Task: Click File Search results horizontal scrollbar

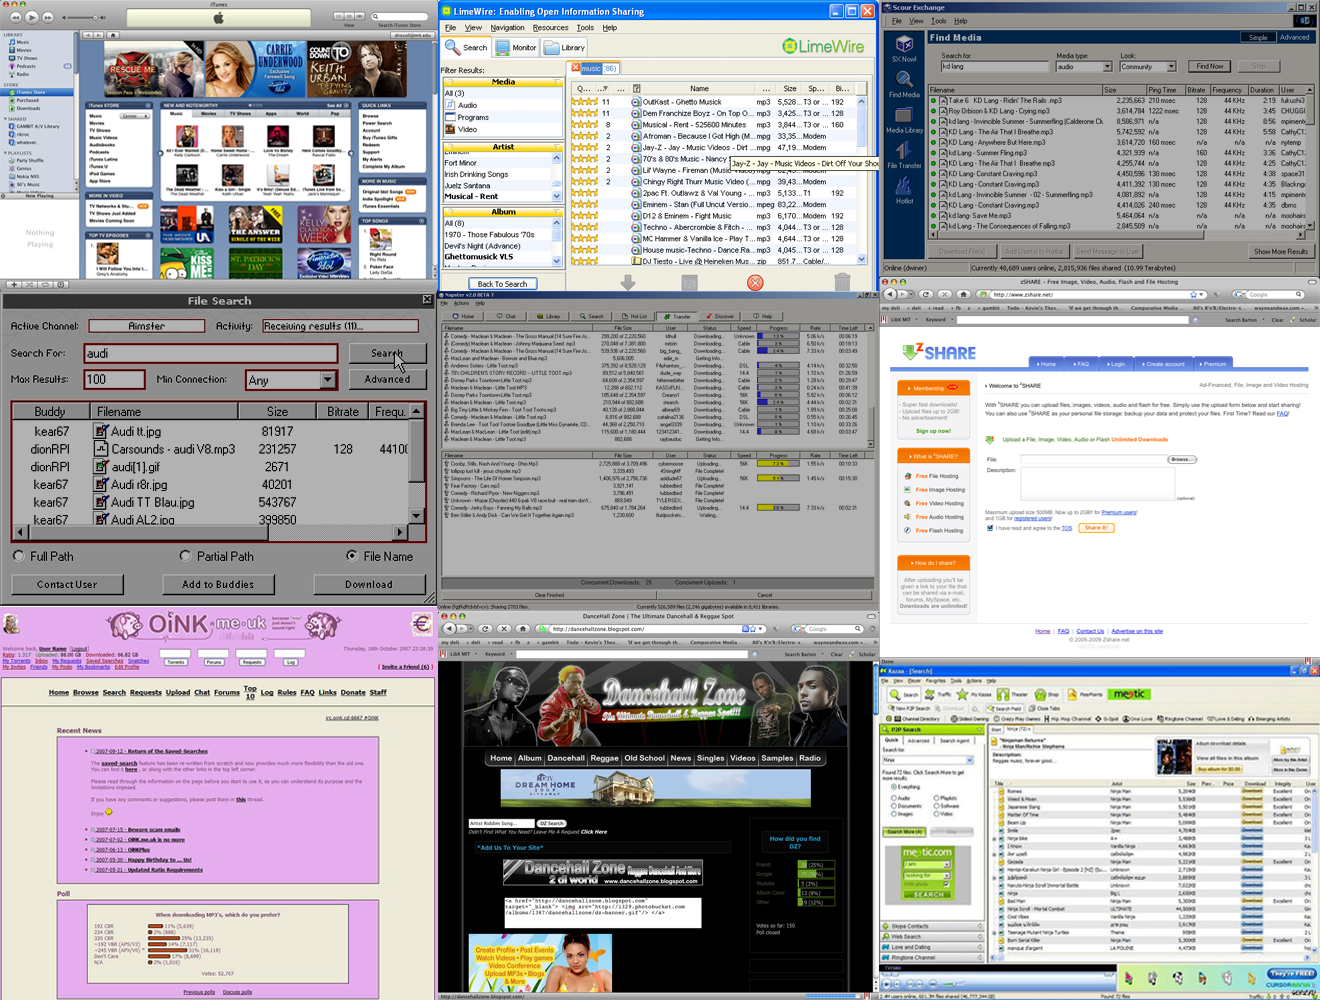Action: click(x=212, y=533)
